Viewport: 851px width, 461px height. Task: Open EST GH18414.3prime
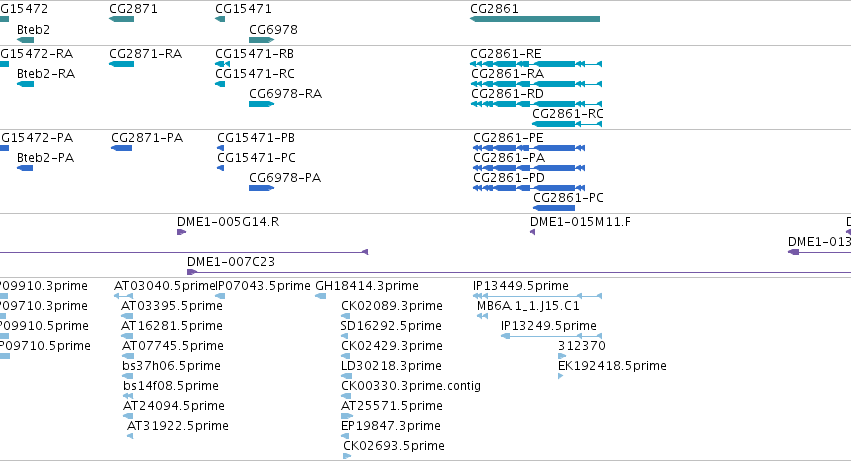click(x=367, y=286)
